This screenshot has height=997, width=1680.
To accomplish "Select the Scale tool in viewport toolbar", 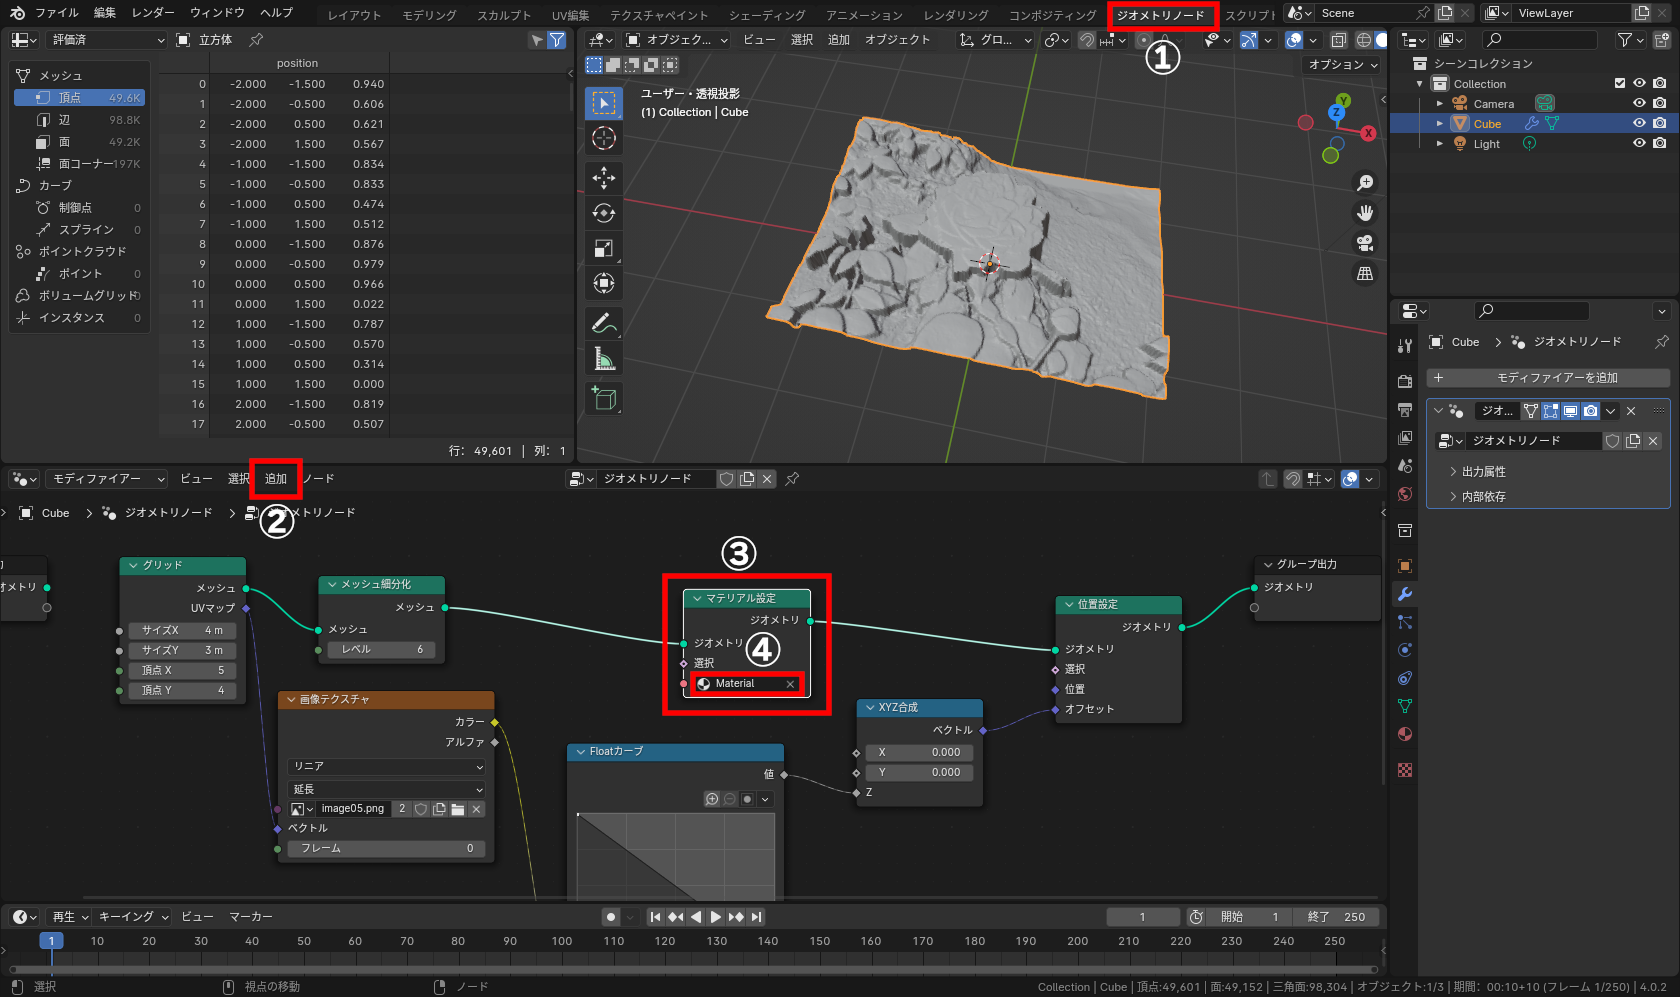I will [x=604, y=248].
